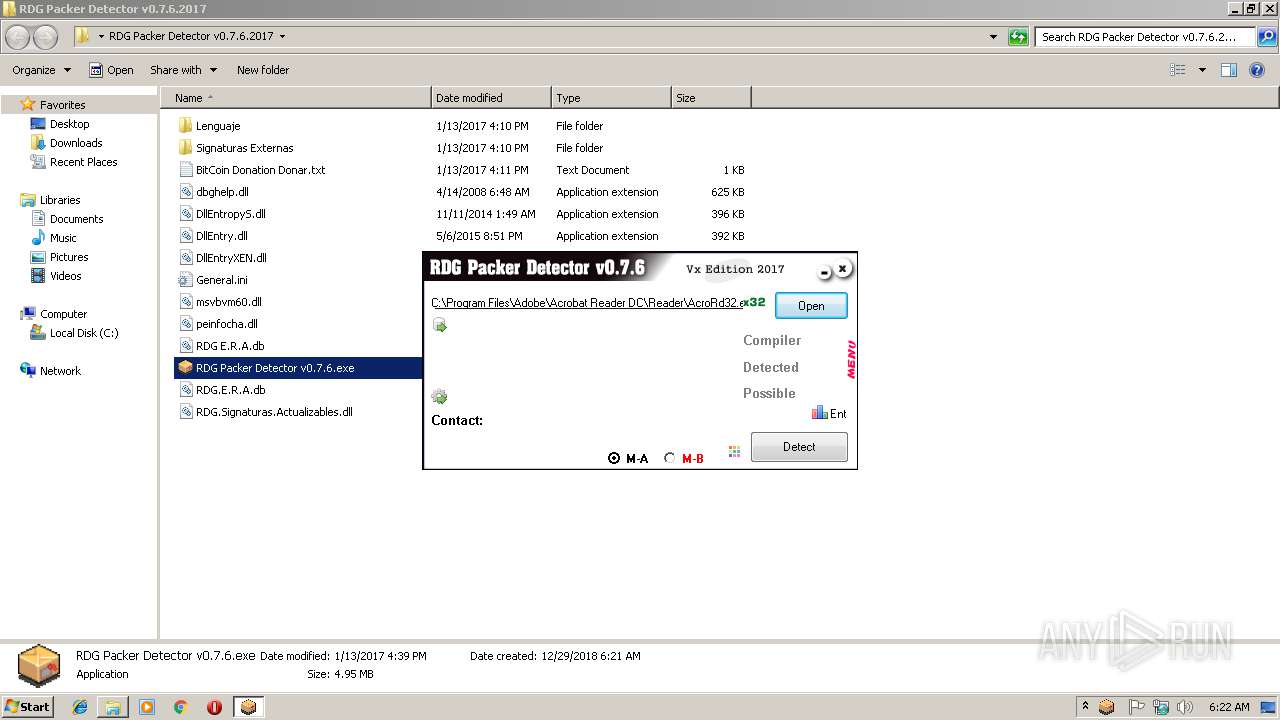The image size is (1280, 720).
Task: Open Local Disk (C:) in navigation pane
Action: click(x=84, y=333)
